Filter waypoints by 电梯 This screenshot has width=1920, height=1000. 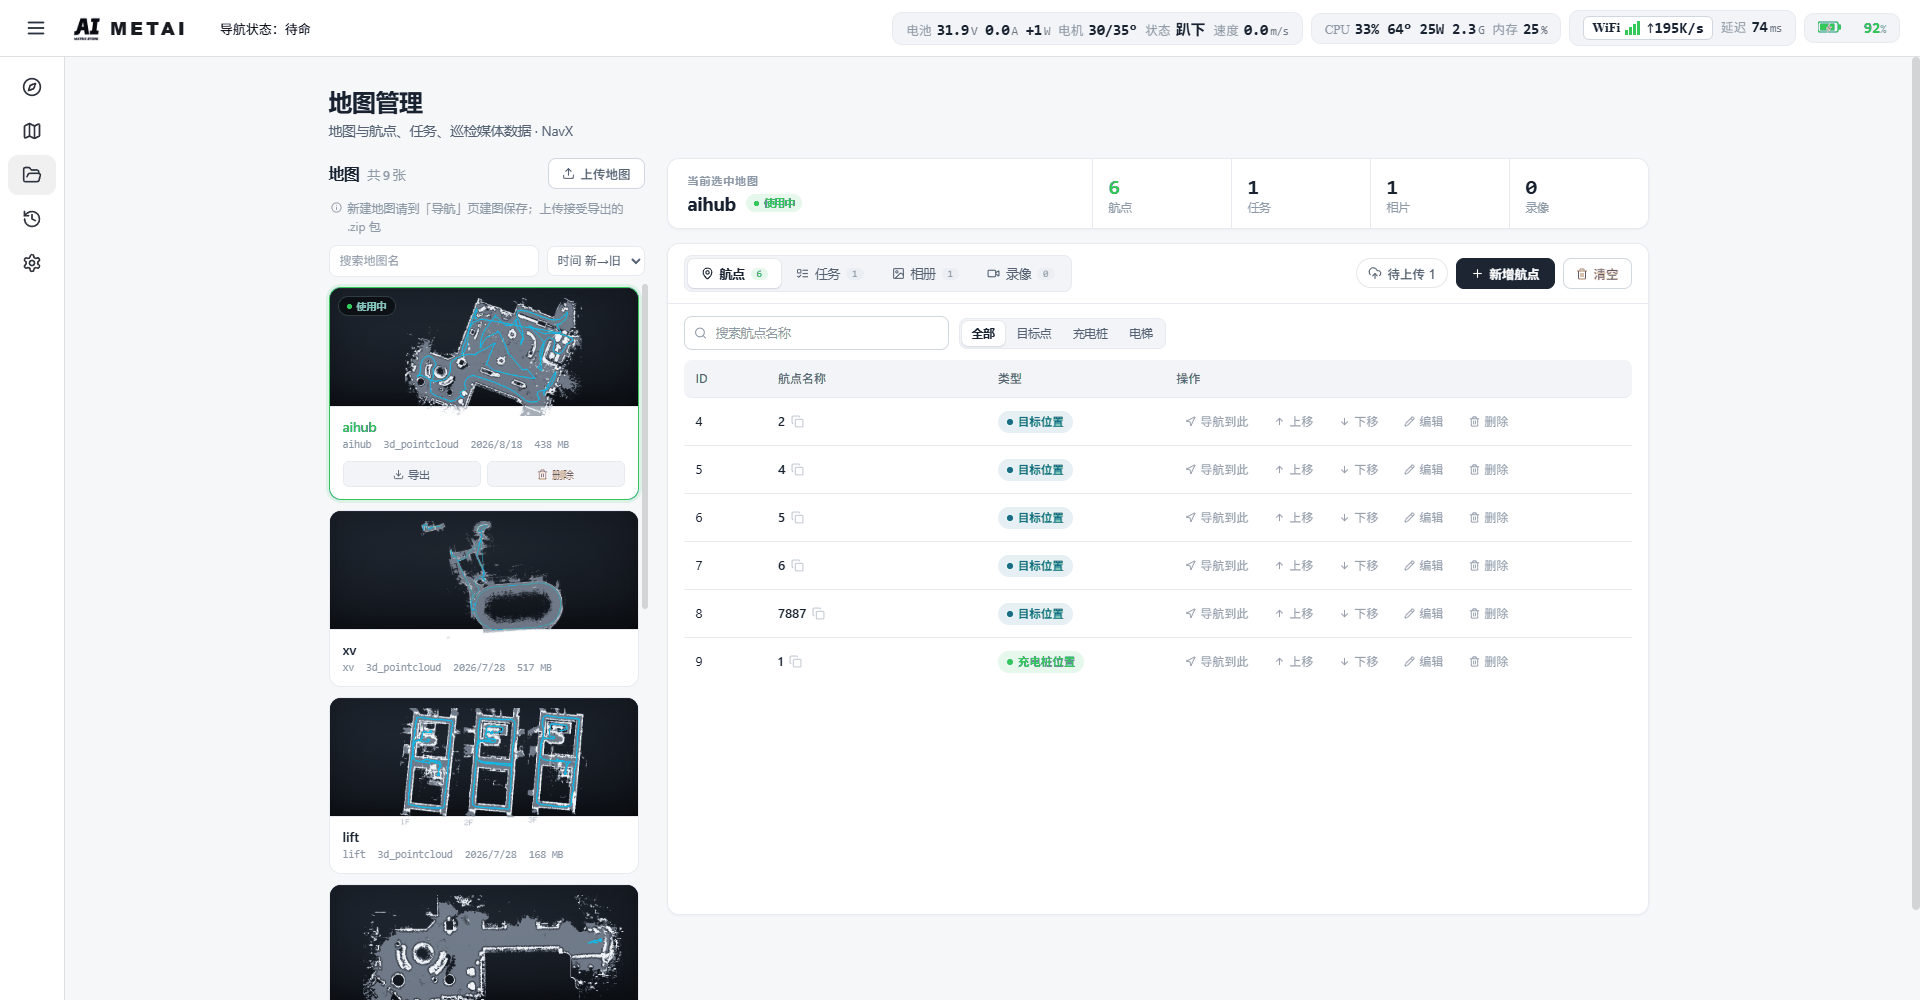click(x=1141, y=334)
